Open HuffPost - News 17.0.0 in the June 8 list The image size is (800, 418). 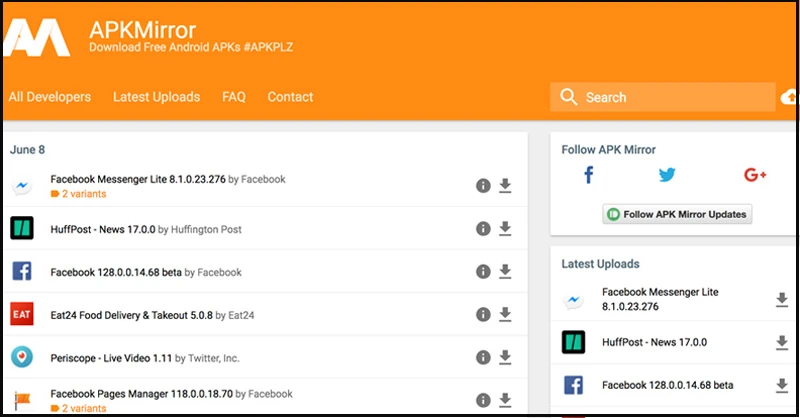[x=103, y=230]
